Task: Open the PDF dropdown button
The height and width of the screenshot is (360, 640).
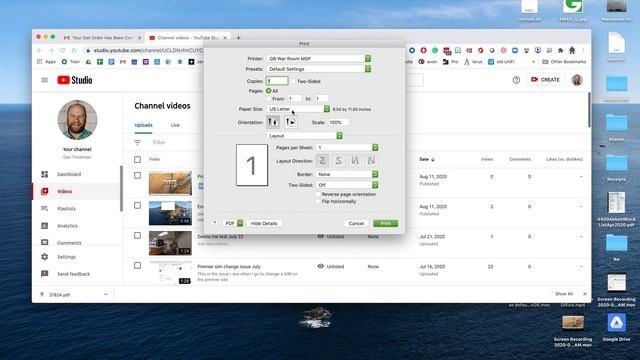Action: [233, 223]
